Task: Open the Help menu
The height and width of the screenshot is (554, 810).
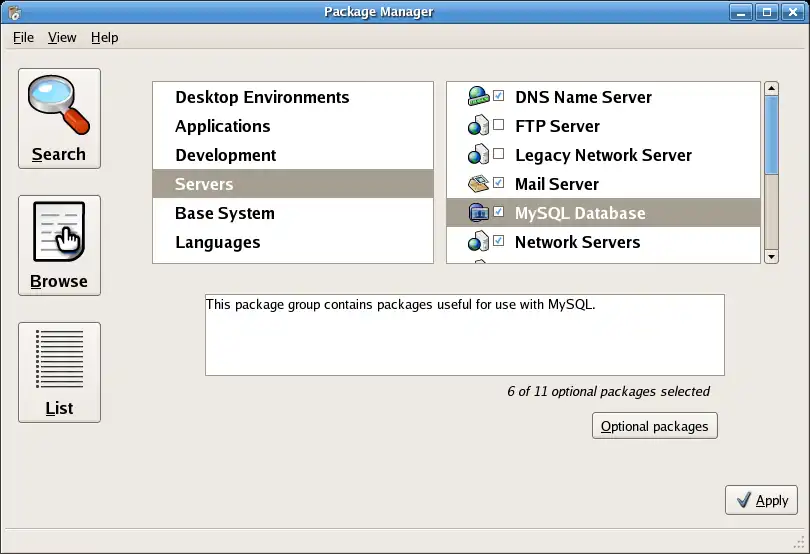Action: 104,37
